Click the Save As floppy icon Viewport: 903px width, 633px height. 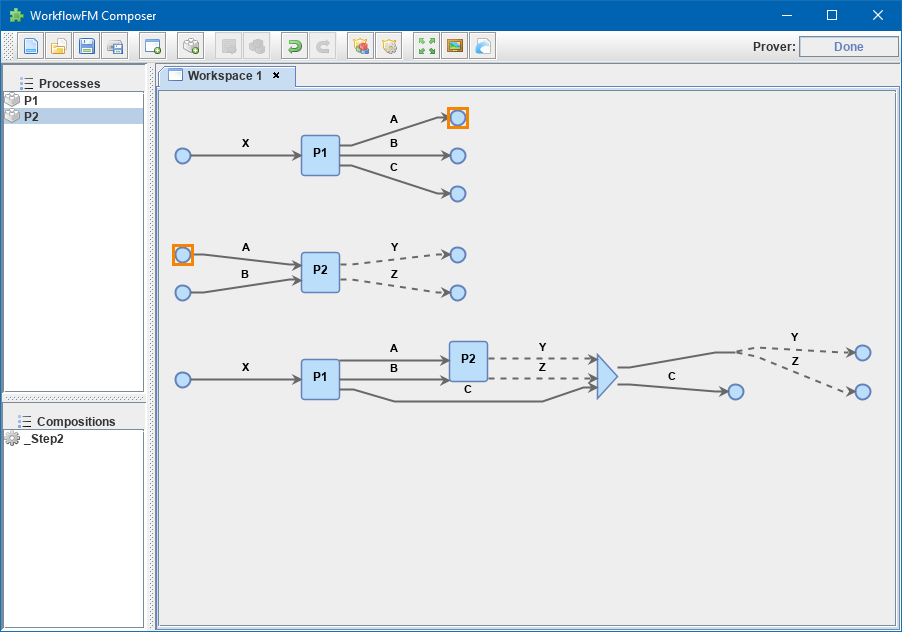[x=114, y=46]
